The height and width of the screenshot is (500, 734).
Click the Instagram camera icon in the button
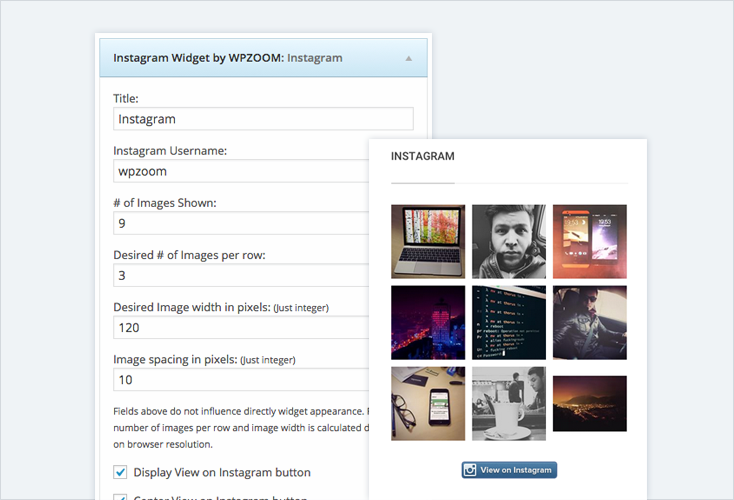470,470
